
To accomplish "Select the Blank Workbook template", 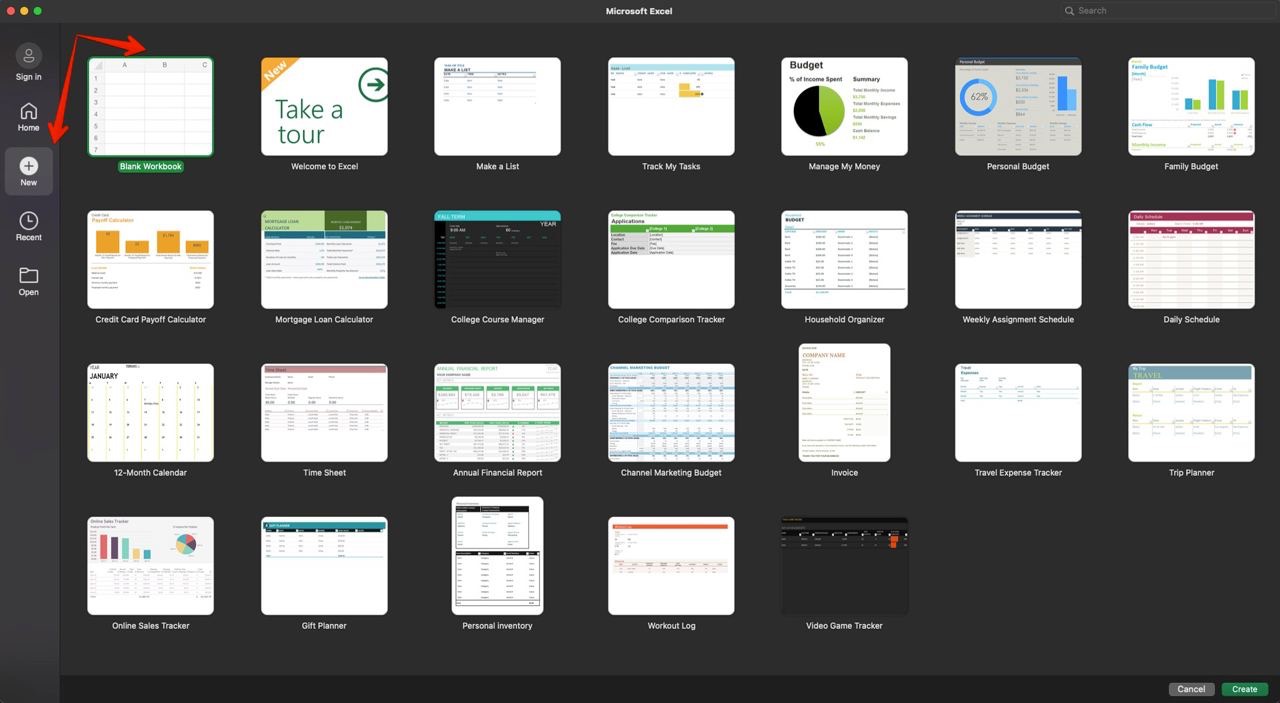I will pyautogui.click(x=150, y=107).
